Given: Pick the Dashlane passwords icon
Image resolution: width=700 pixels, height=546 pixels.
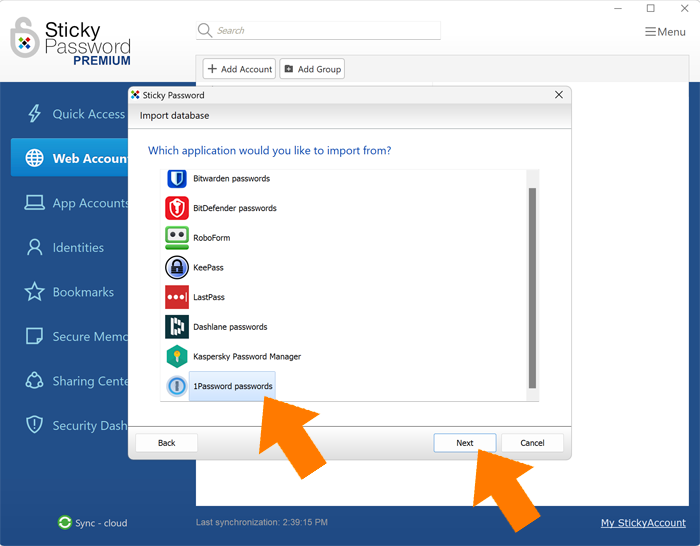Looking at the screenshot, I should [x=177, y=327].
